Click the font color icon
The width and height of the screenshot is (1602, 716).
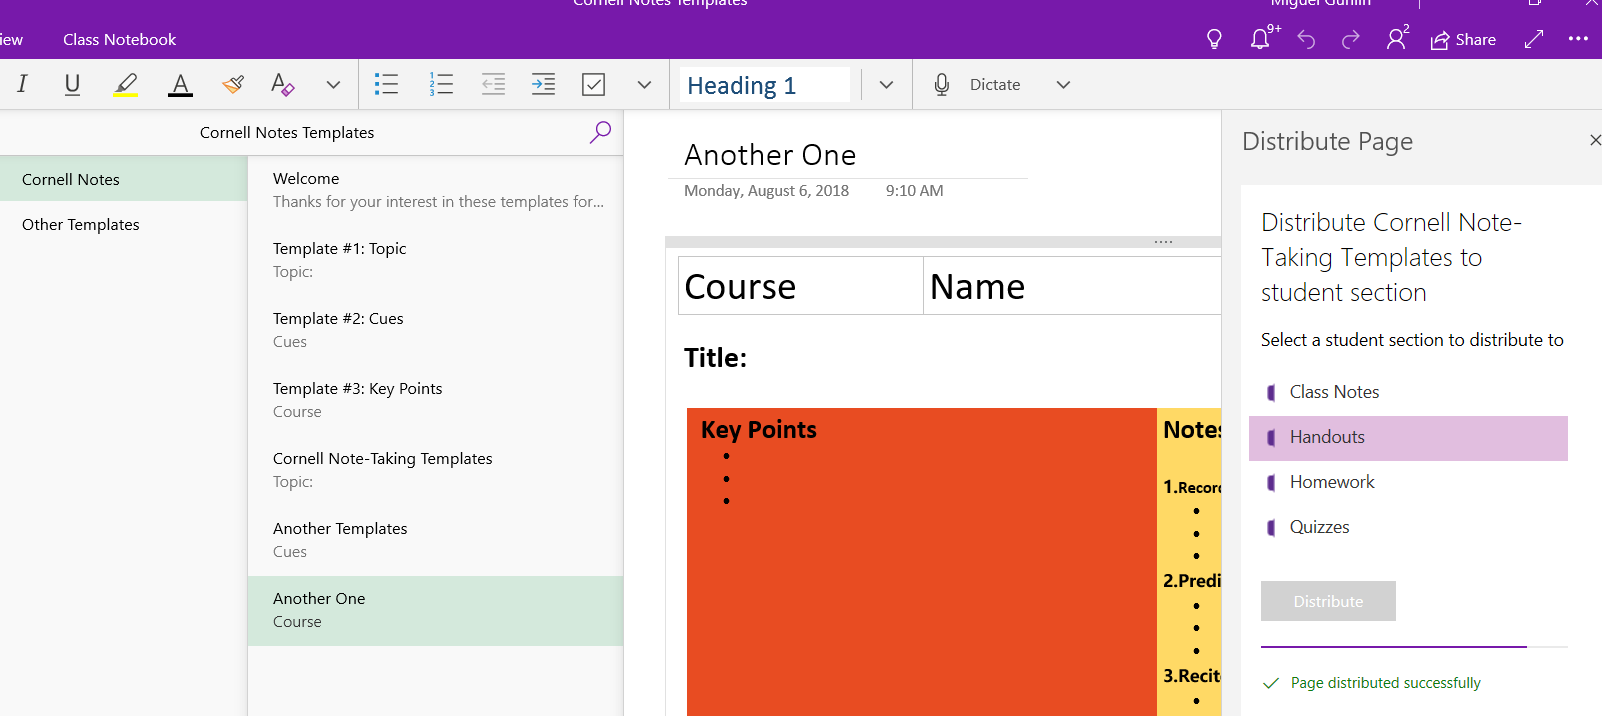[180, 84]
